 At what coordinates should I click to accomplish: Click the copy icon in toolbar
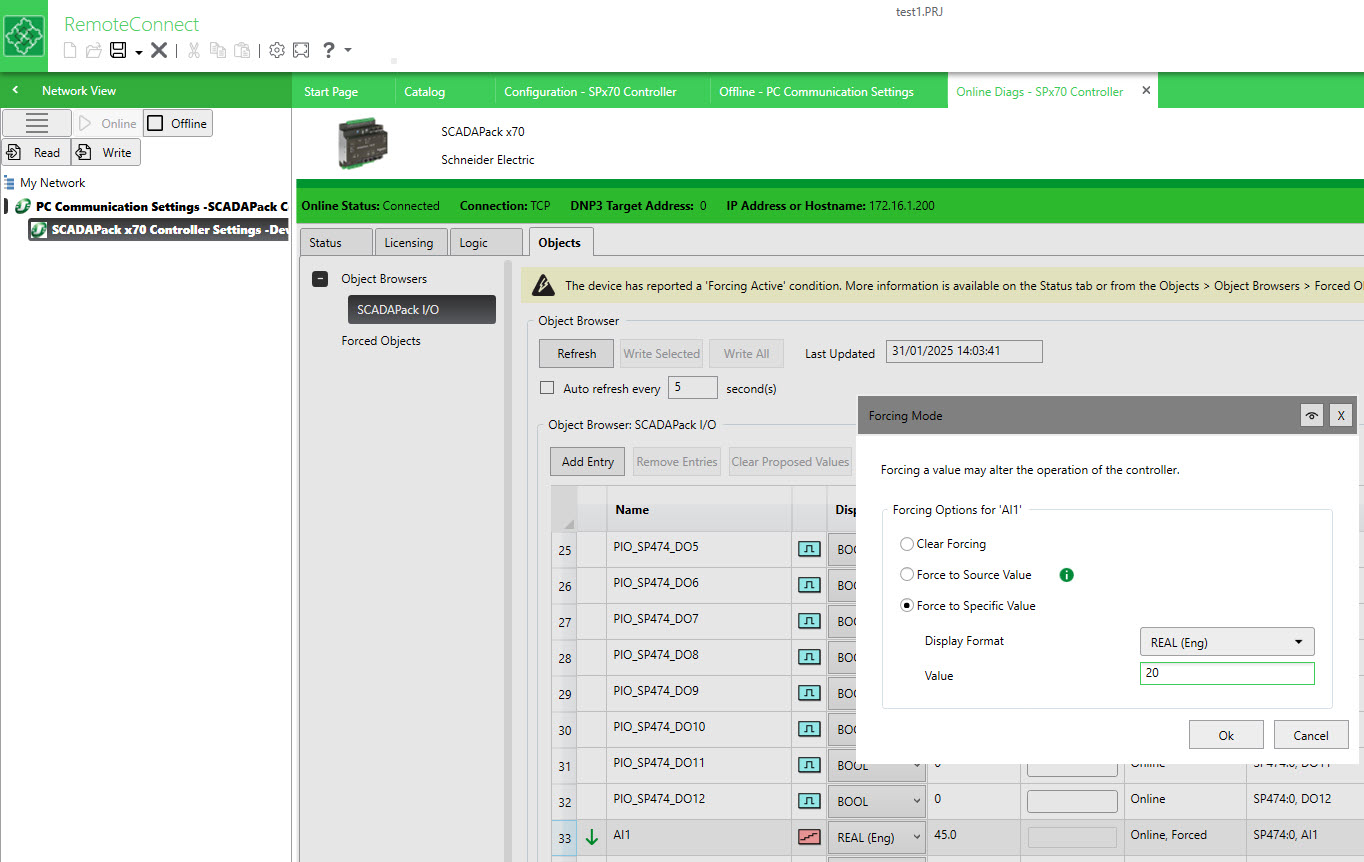(217, 50)
